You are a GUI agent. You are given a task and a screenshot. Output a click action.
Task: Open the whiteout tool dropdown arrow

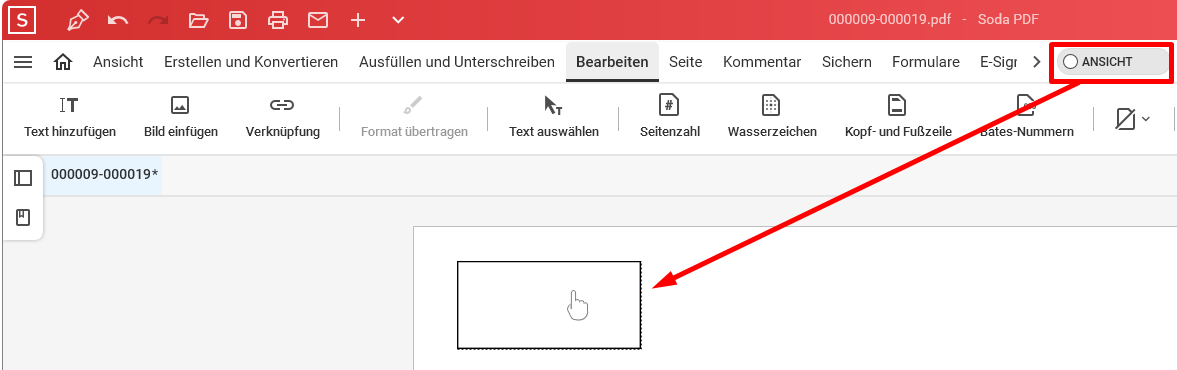[x=1145, y=119]
